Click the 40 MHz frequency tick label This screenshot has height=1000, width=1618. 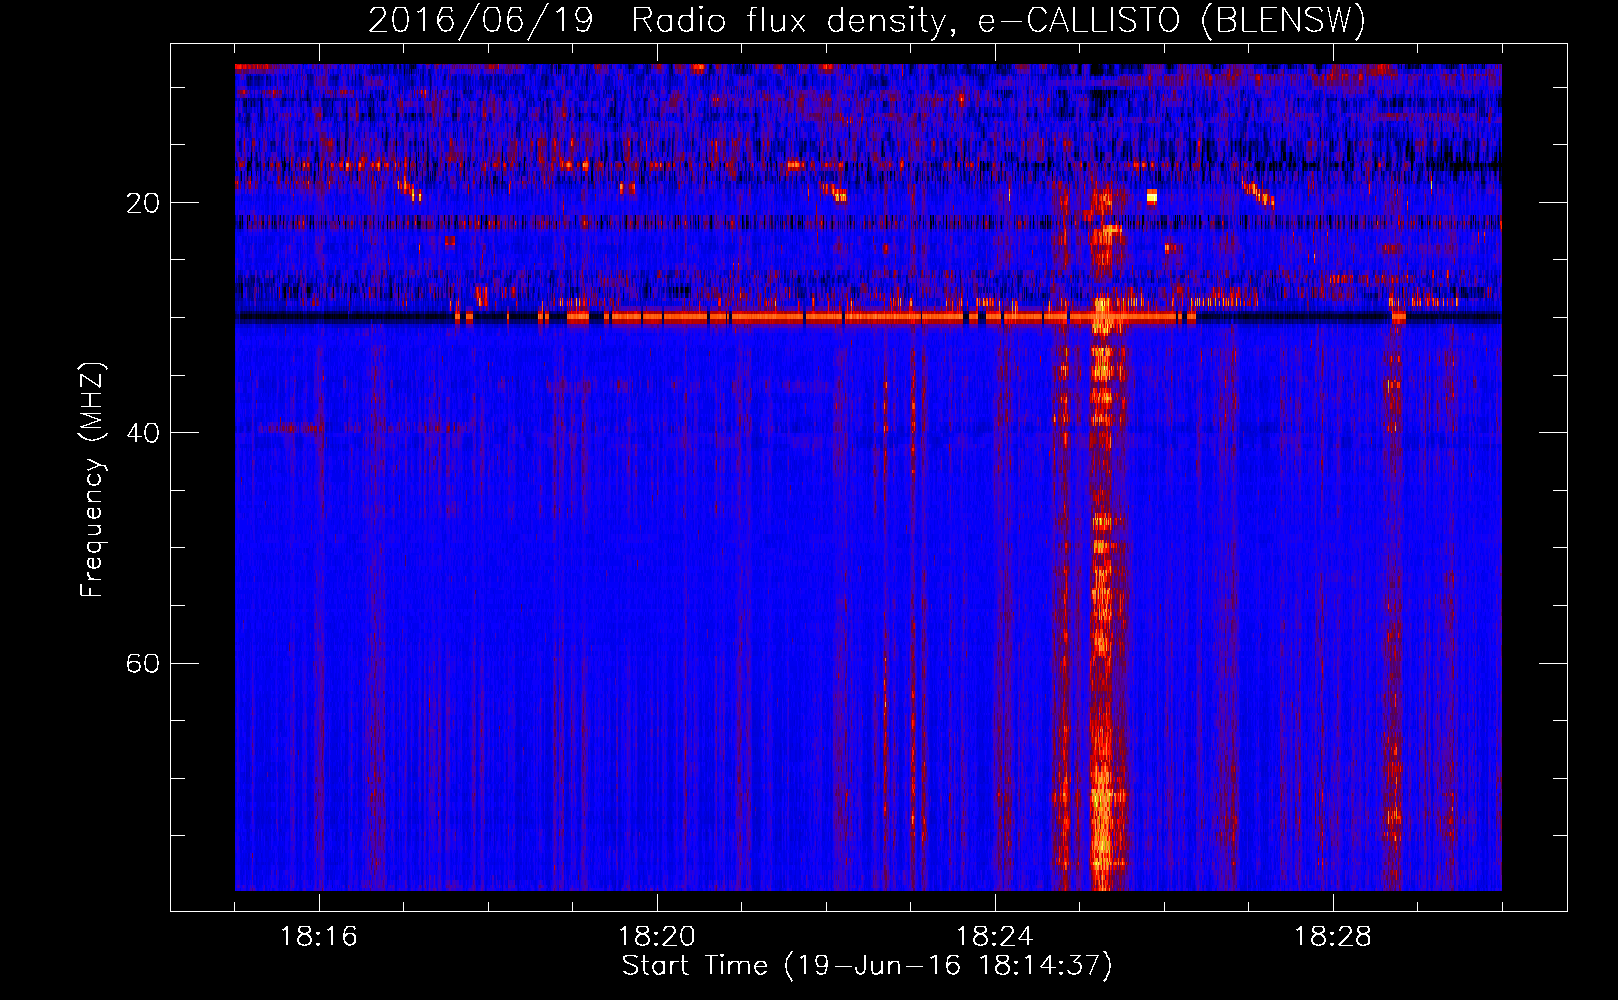(143, 433)
